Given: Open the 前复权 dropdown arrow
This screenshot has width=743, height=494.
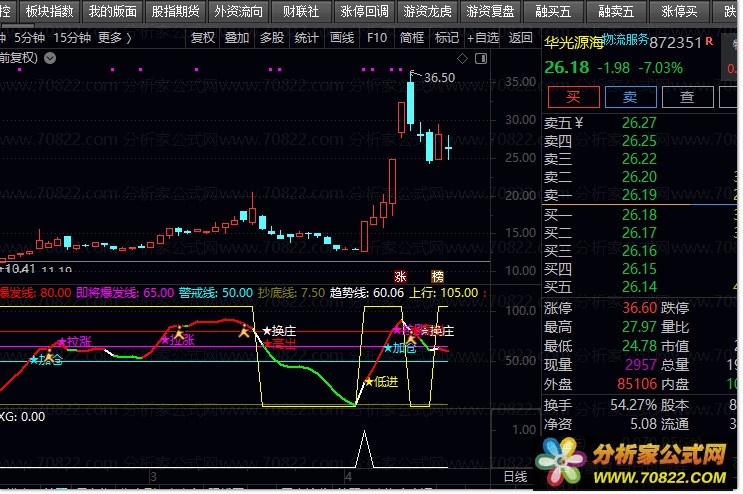Looking at the screenshot, I should pyautogui.click(x=50, y=58).
